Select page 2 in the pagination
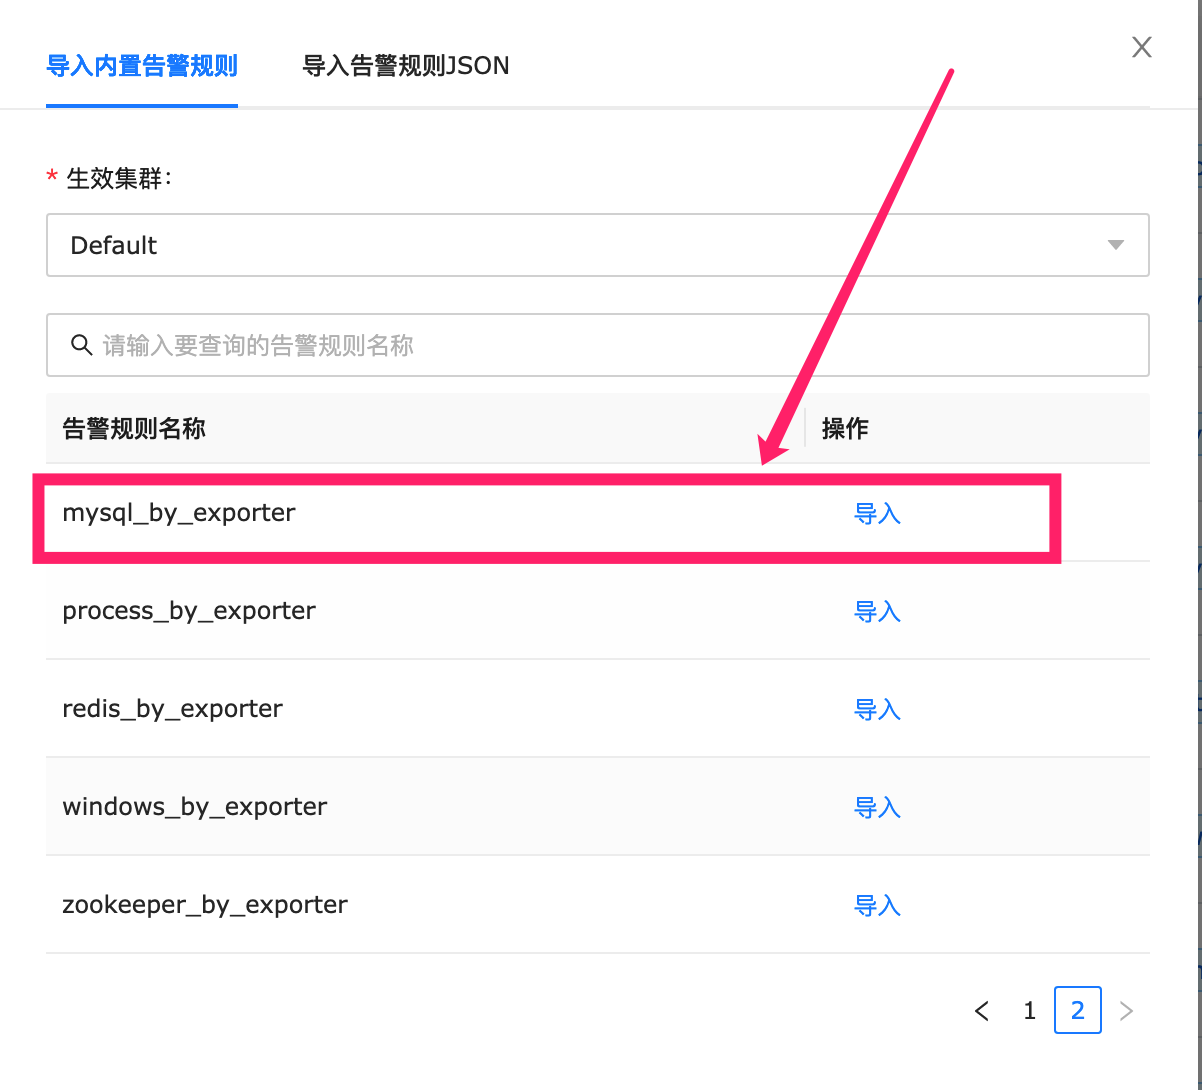The width and height of the screenshot is (1202, 1090). pyautogui.click(x=1077, y=1010)
